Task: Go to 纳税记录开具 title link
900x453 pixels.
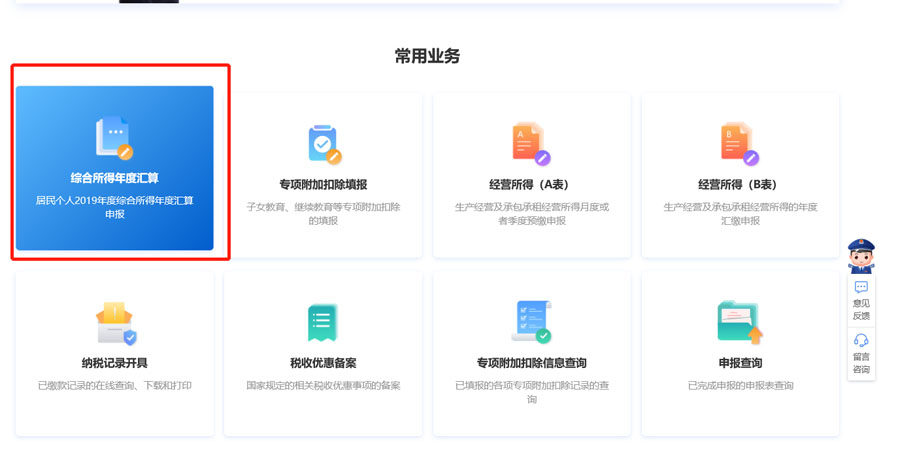Action: pos(115,363)
